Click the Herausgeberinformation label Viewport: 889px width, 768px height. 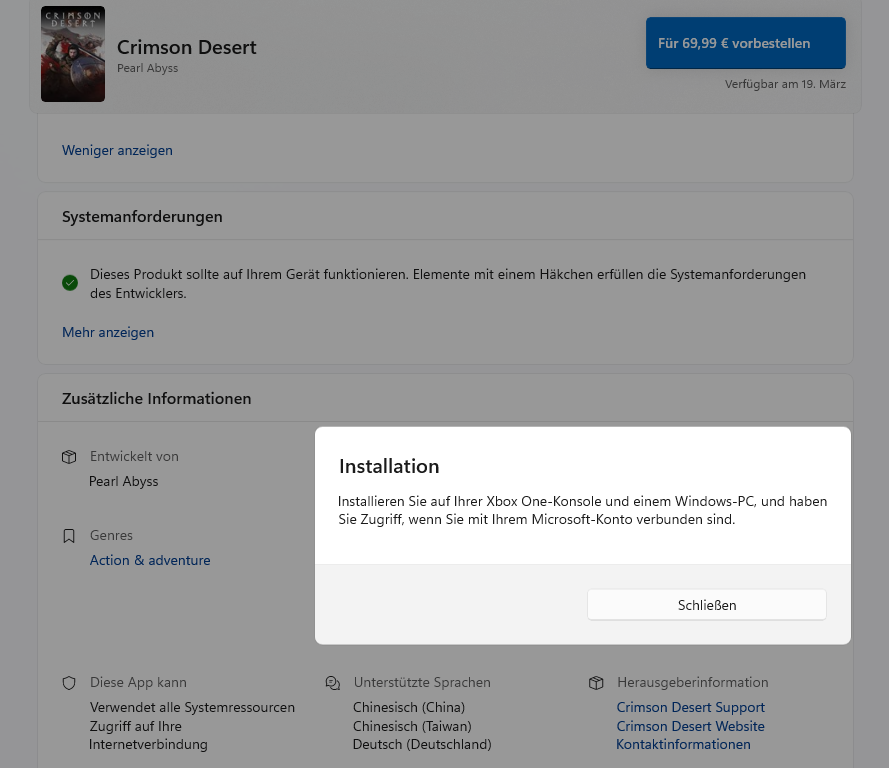(693, 682)
